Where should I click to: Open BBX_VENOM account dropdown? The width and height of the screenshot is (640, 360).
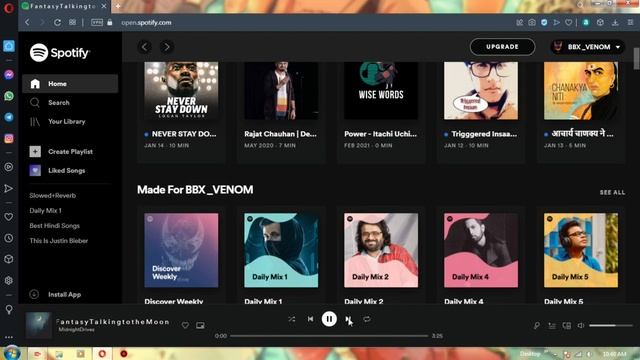tap(587, 47)
